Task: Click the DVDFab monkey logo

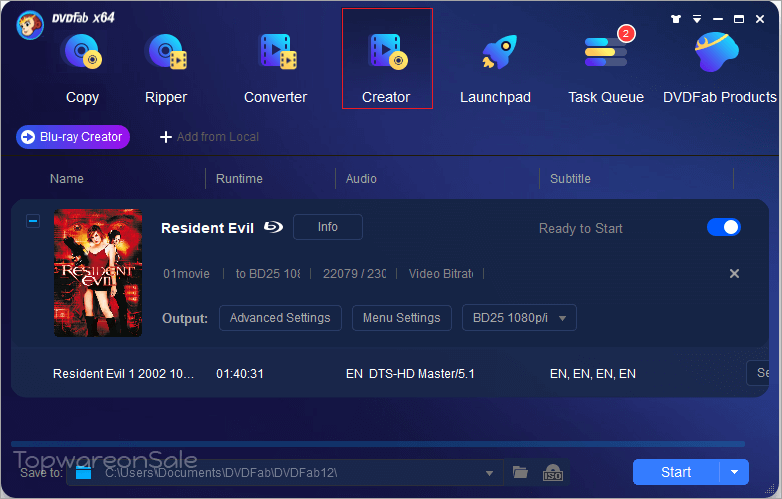Action: [x=30, y=25]
